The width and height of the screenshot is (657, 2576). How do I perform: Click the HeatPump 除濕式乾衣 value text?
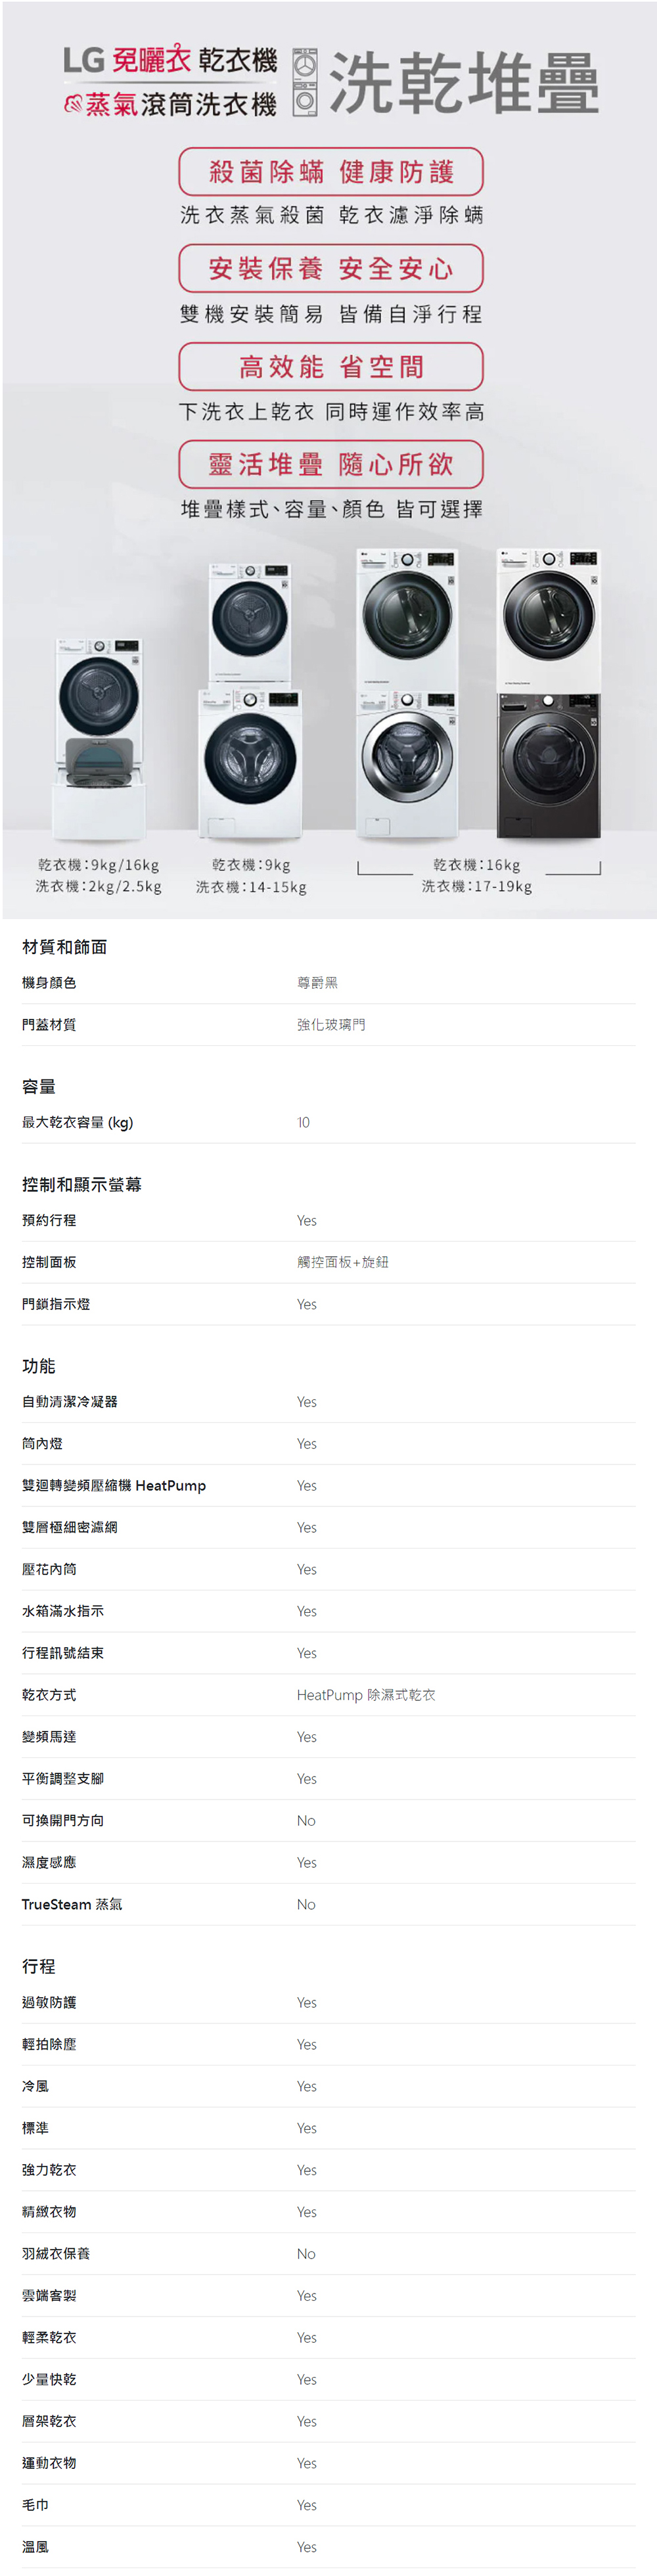[x=366, y=1695]
